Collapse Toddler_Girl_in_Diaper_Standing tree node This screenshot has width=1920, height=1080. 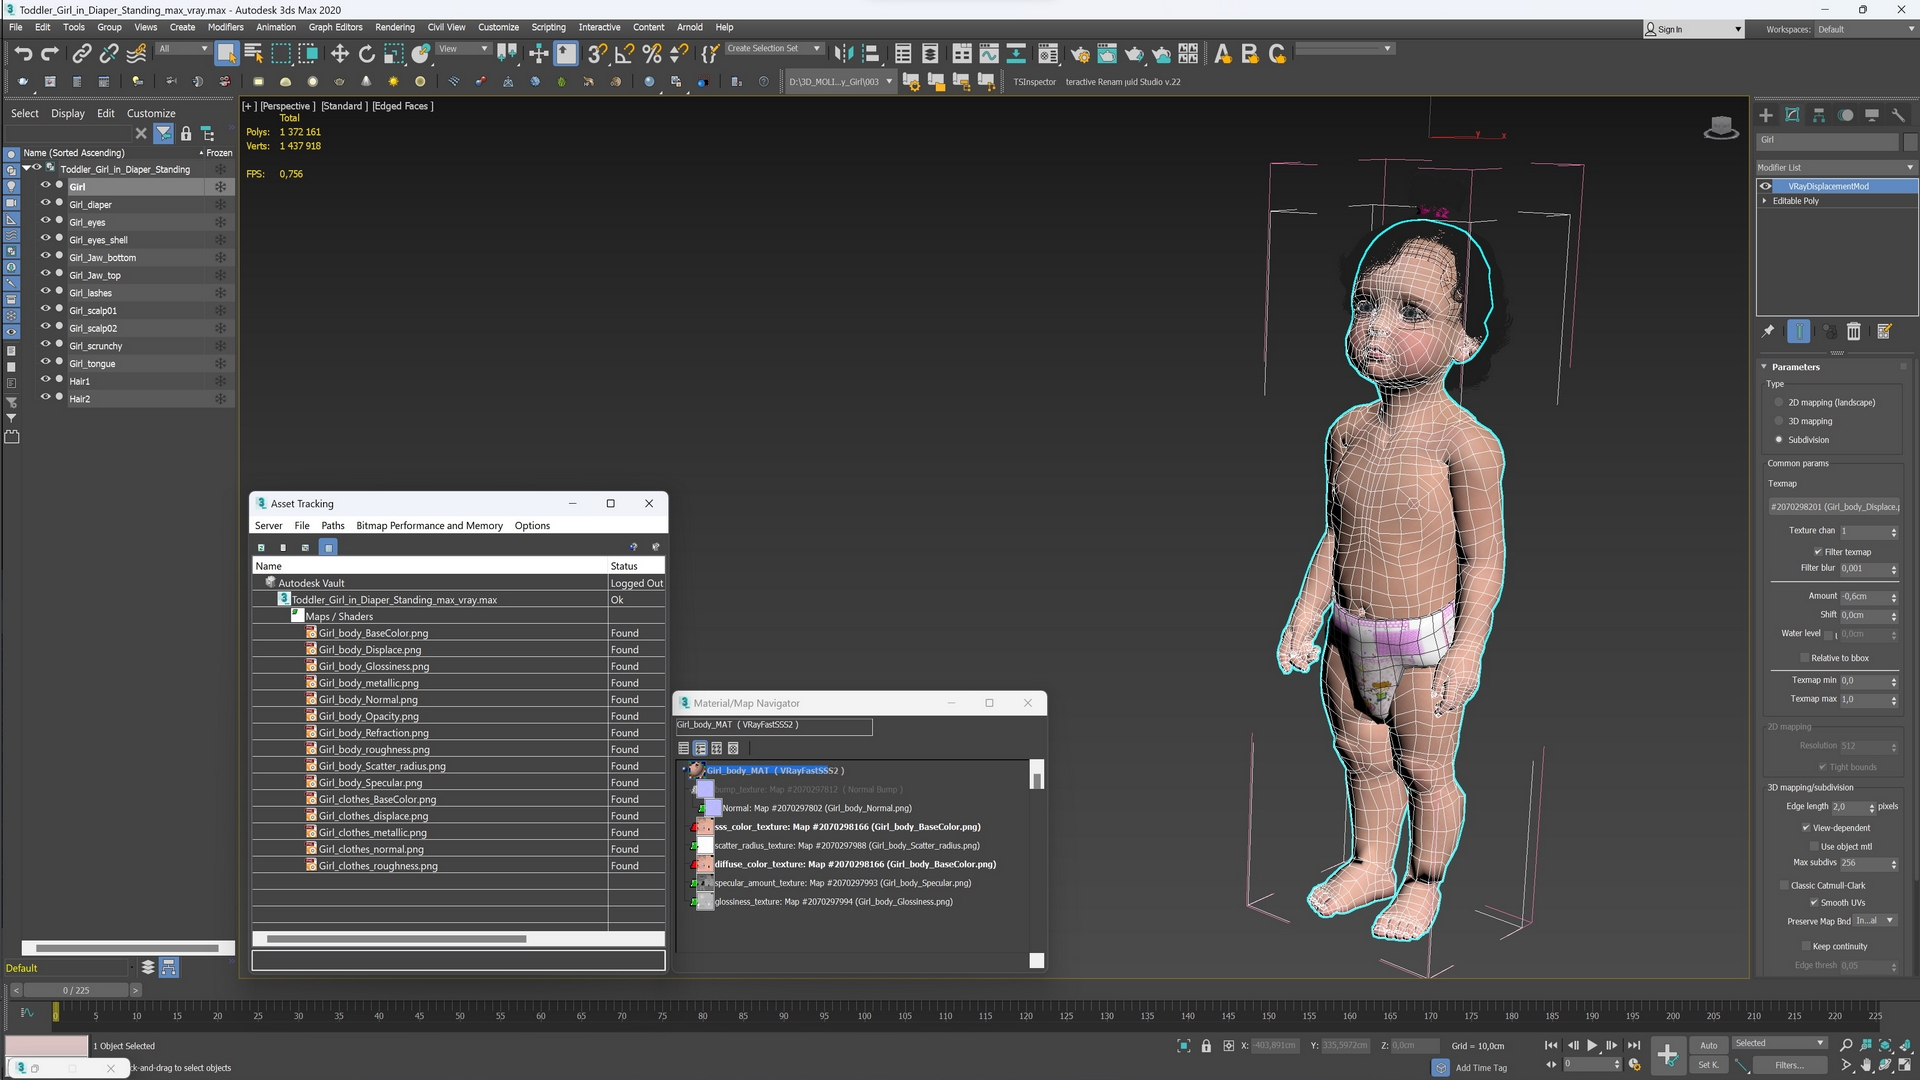tap(27, 169)
